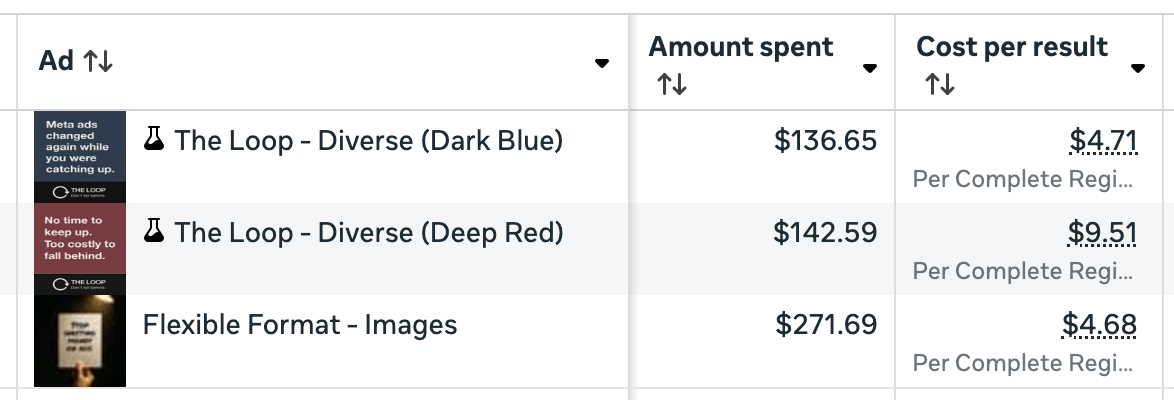Open the Flexible Format ad thumbnail
Image resolution: width=1174 pixels, height=400 pixels.
80,341
